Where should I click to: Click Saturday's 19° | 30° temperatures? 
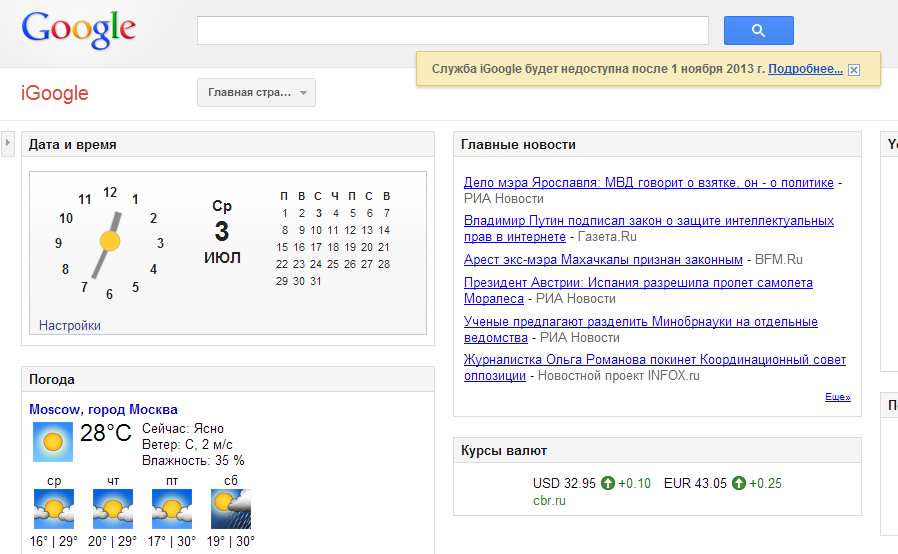pos(230,541)
